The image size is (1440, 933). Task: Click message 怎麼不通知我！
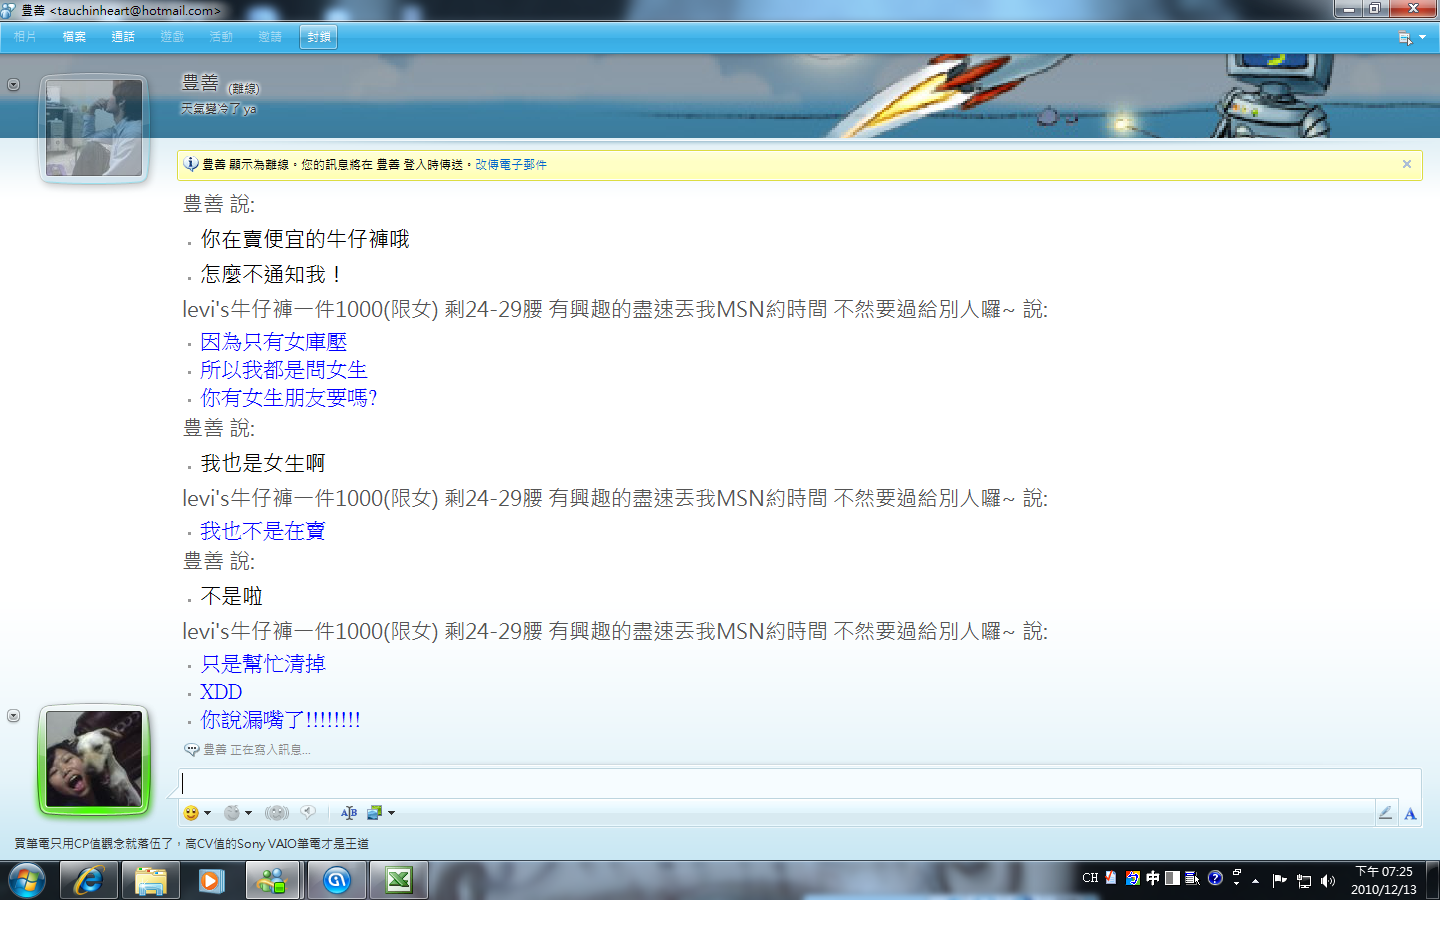click(271, 274)
